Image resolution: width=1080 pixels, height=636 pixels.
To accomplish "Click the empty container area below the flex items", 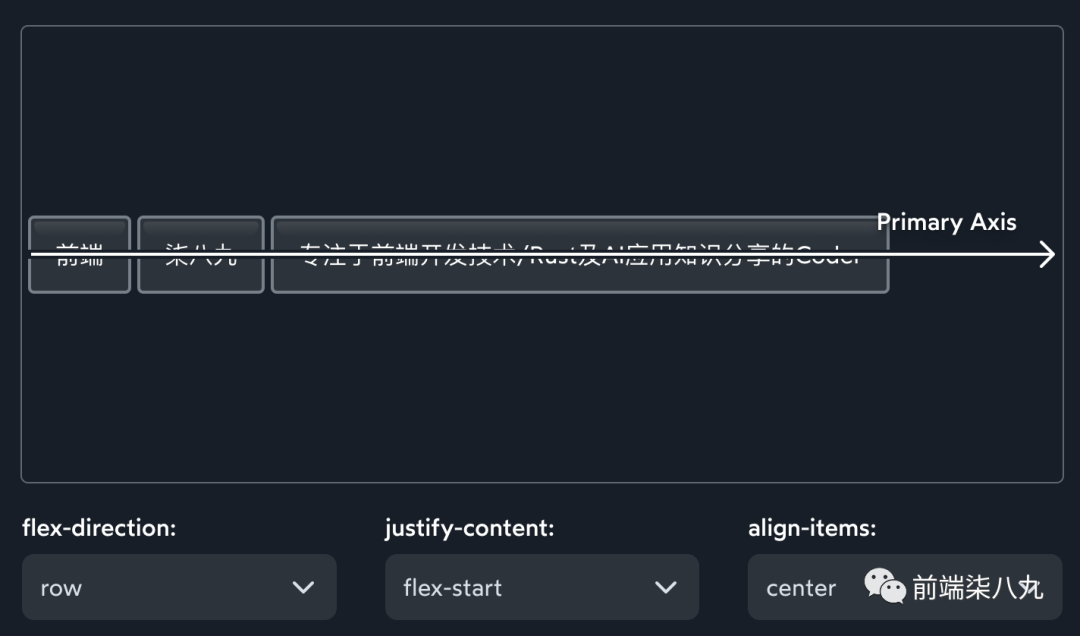I will (x=540, y=390).
